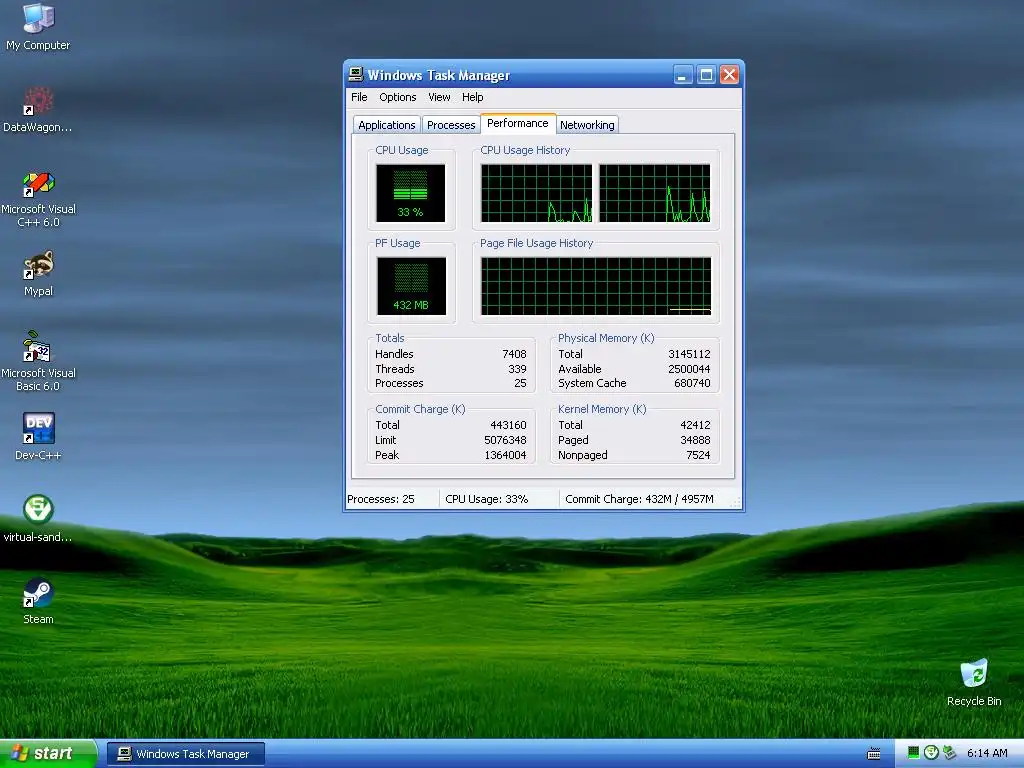The width and height of the screenshot is (1024, 768).
Task: Click the Safely Remove Hardware tray icon
Action: pyautogui.click(x=949, y=753)
